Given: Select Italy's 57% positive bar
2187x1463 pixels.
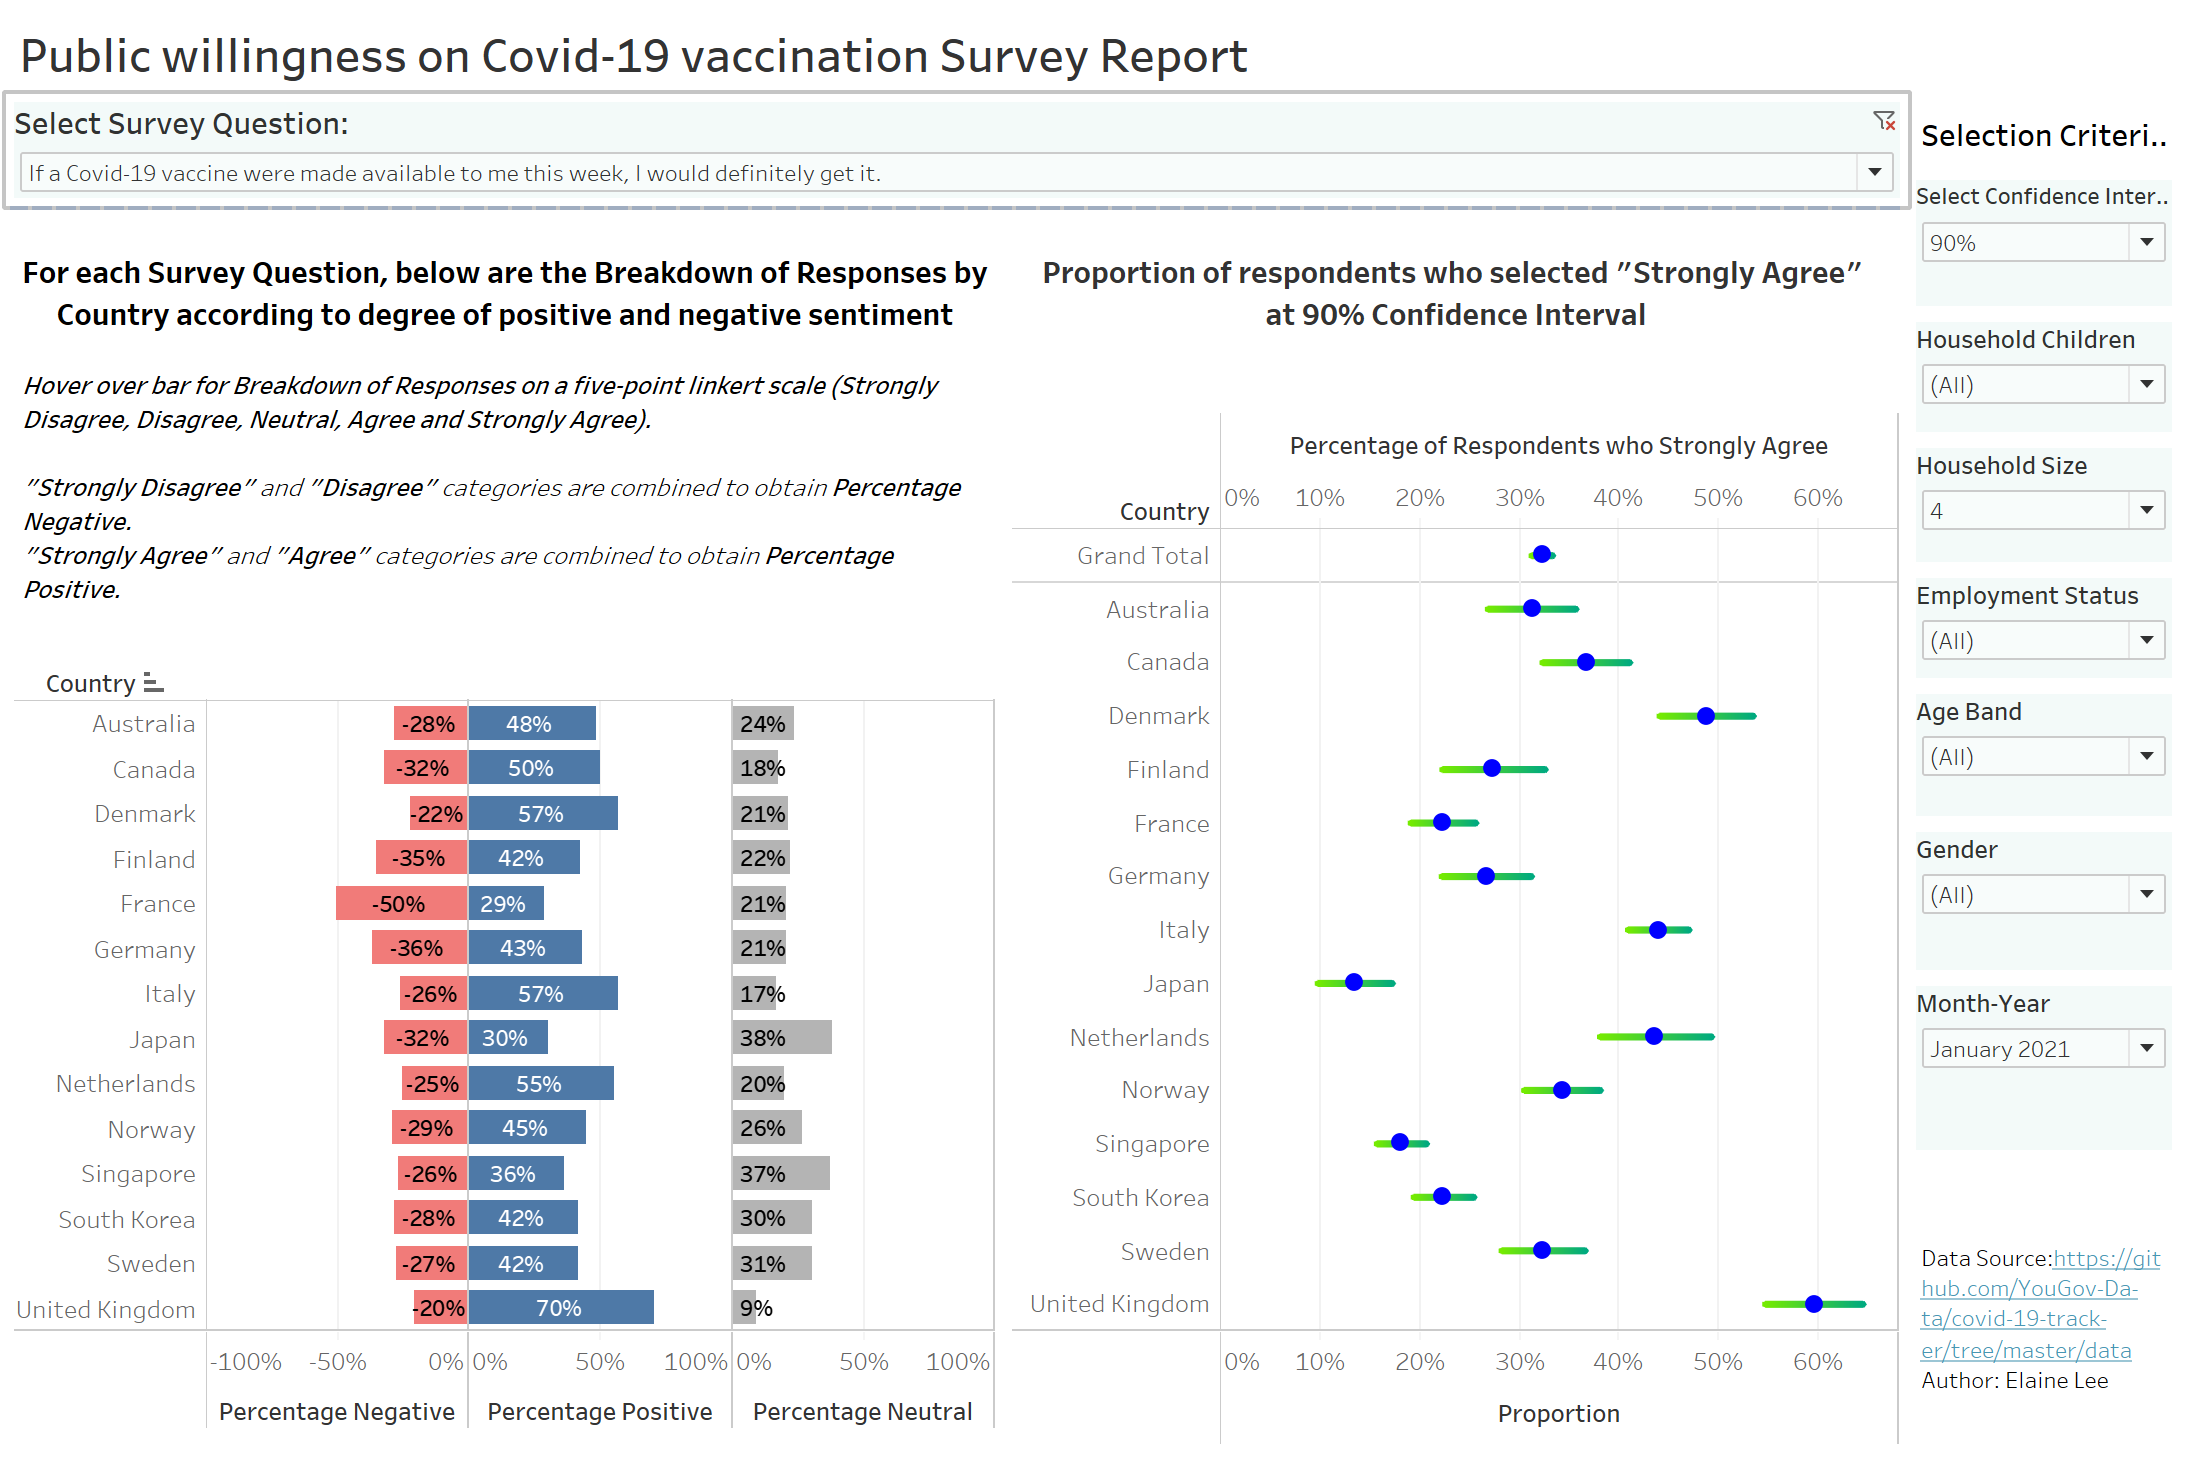Looking at the screenshot, I should 542,993.
